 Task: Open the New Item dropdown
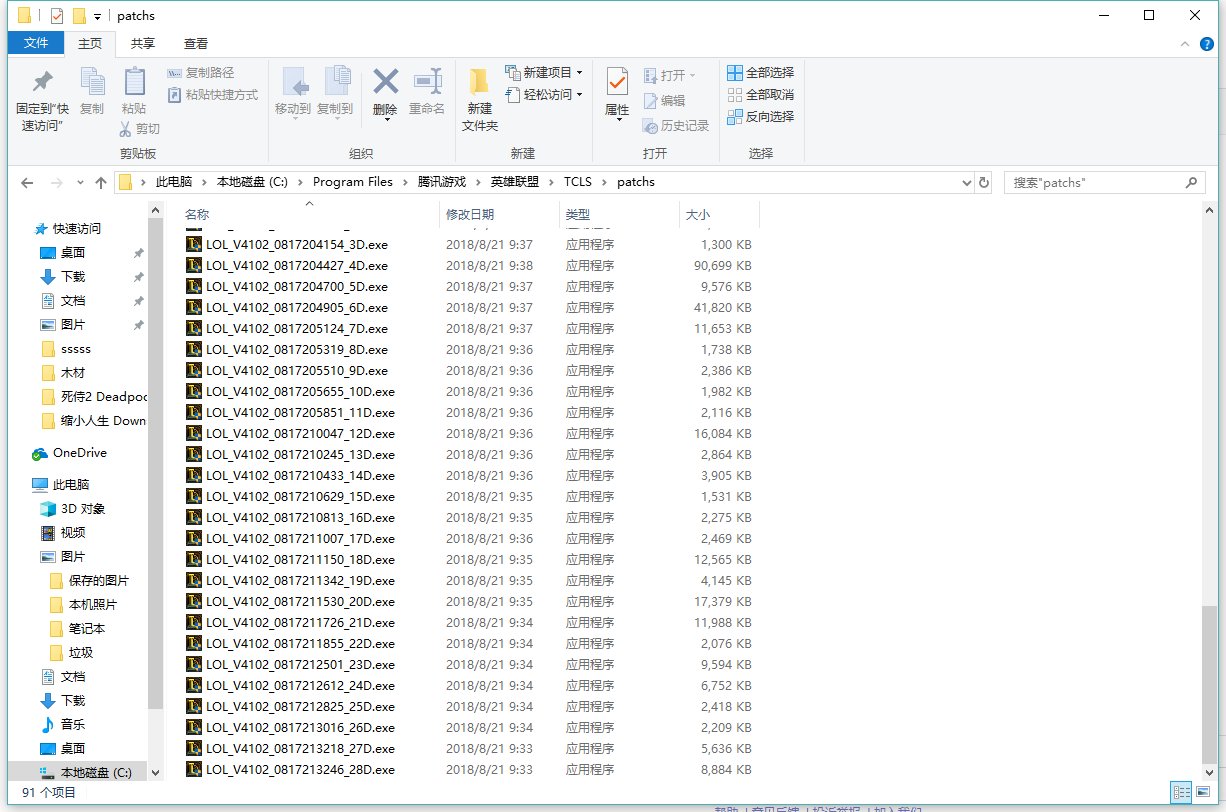pos(545,72)
